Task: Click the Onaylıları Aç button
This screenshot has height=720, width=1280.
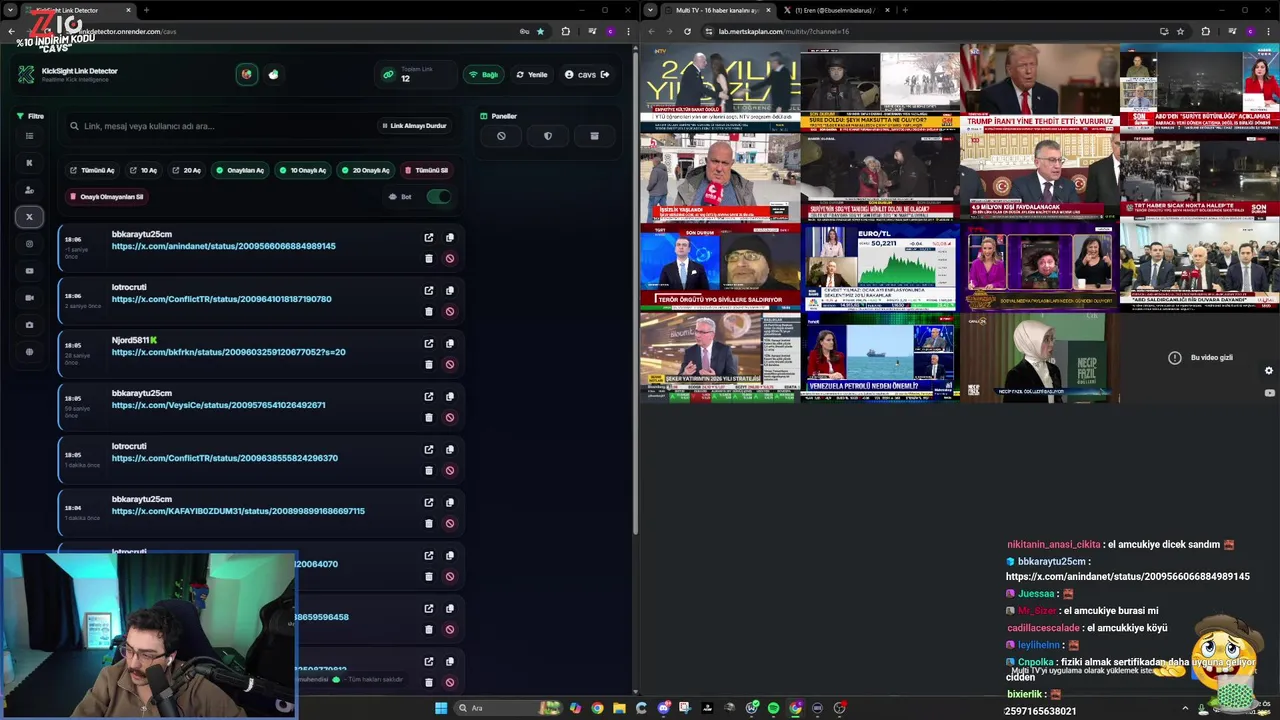Action: (x=240, y=170)
